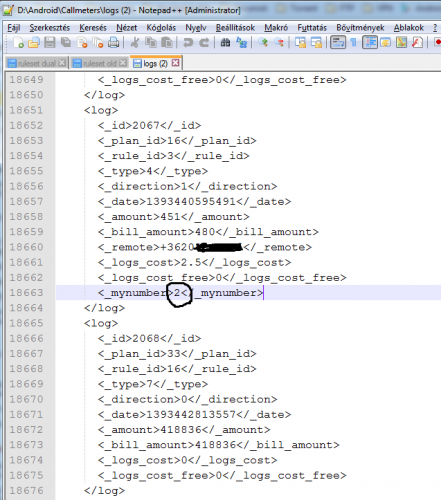Click the Save All icon

66,42
